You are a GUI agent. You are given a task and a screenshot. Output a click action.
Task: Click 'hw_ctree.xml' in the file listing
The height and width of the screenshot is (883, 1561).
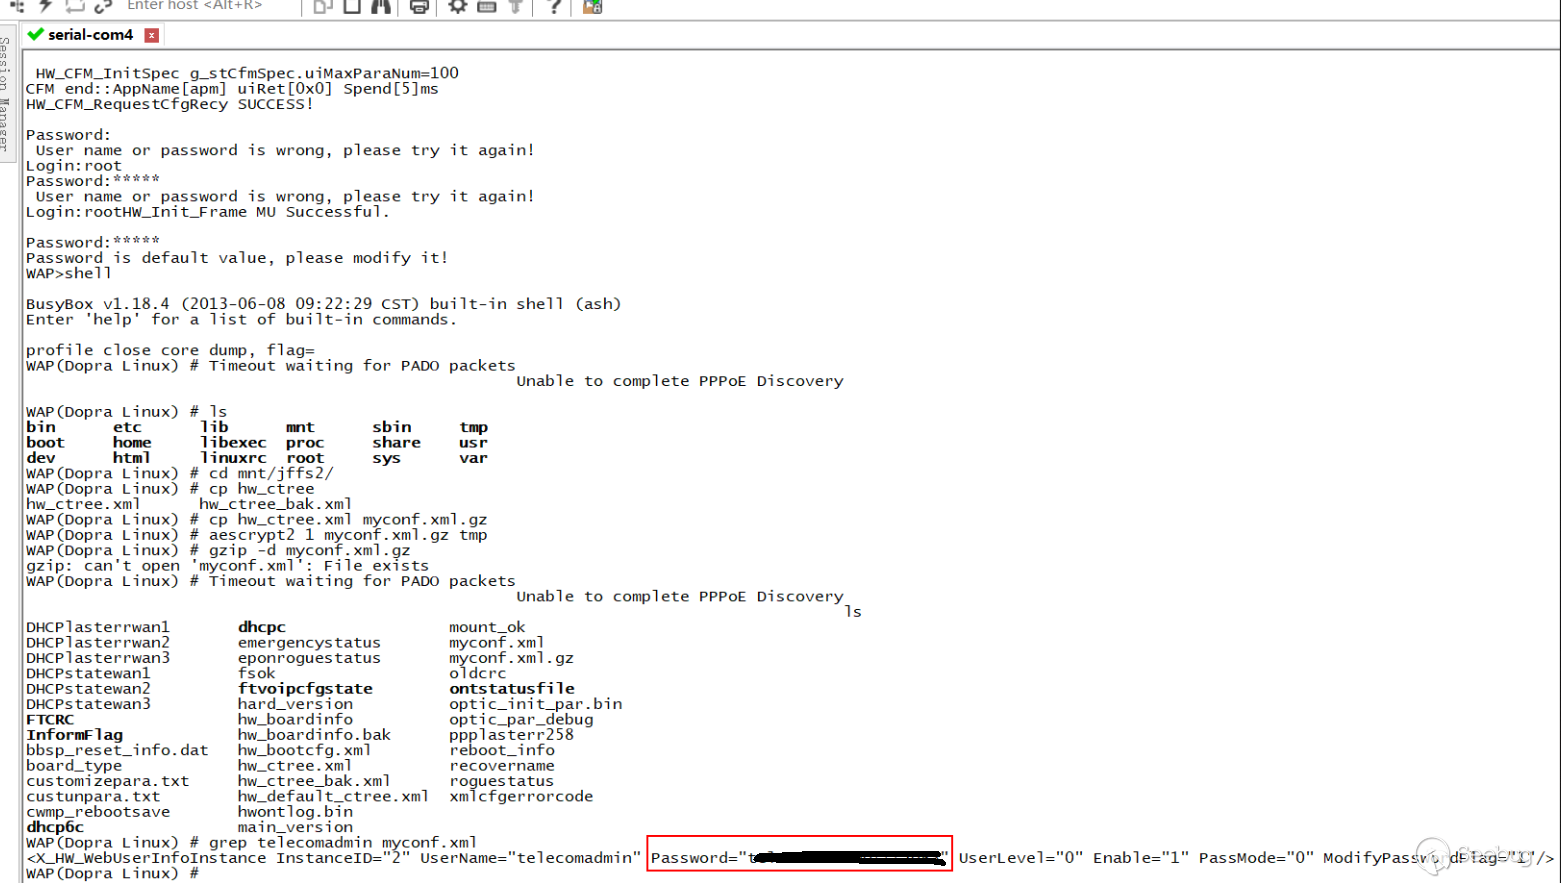[294, 766]
